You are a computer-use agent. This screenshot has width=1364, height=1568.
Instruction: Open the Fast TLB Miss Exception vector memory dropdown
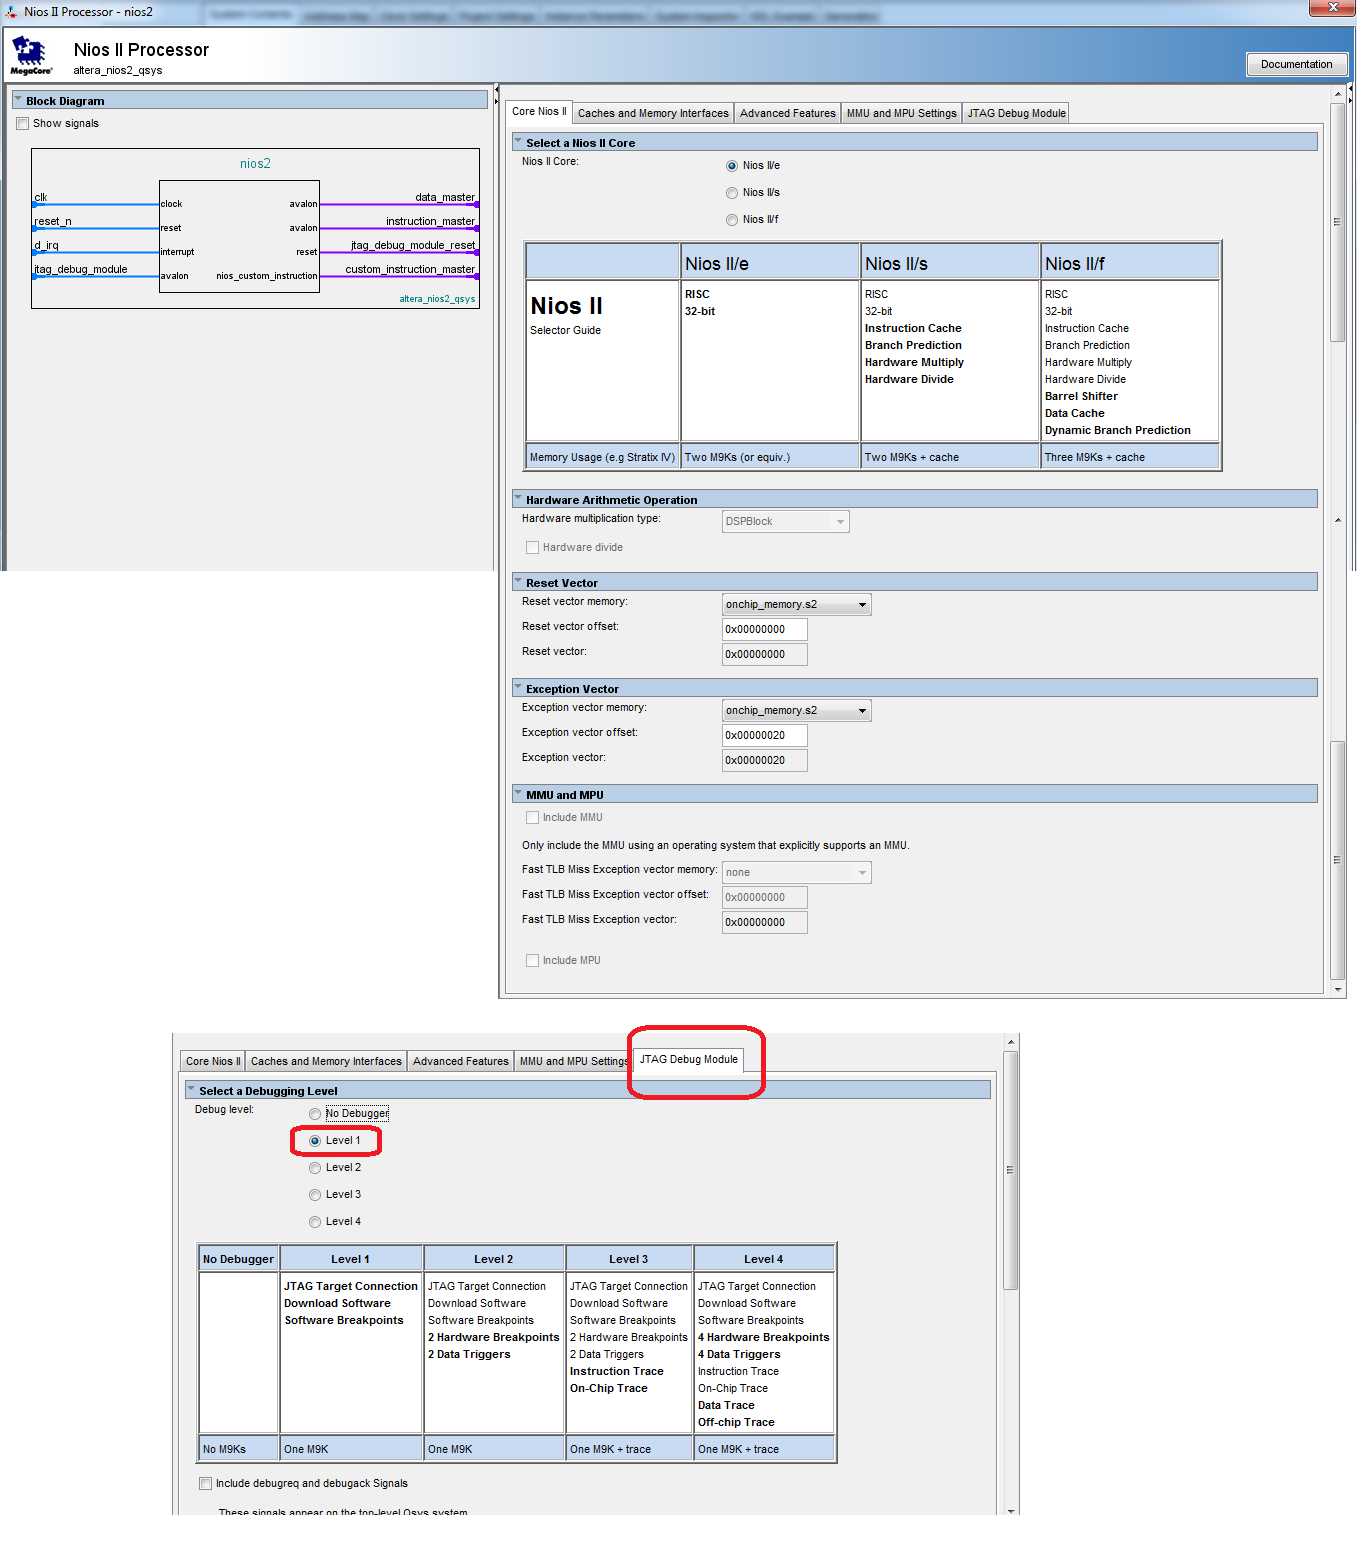click(796, 873)
